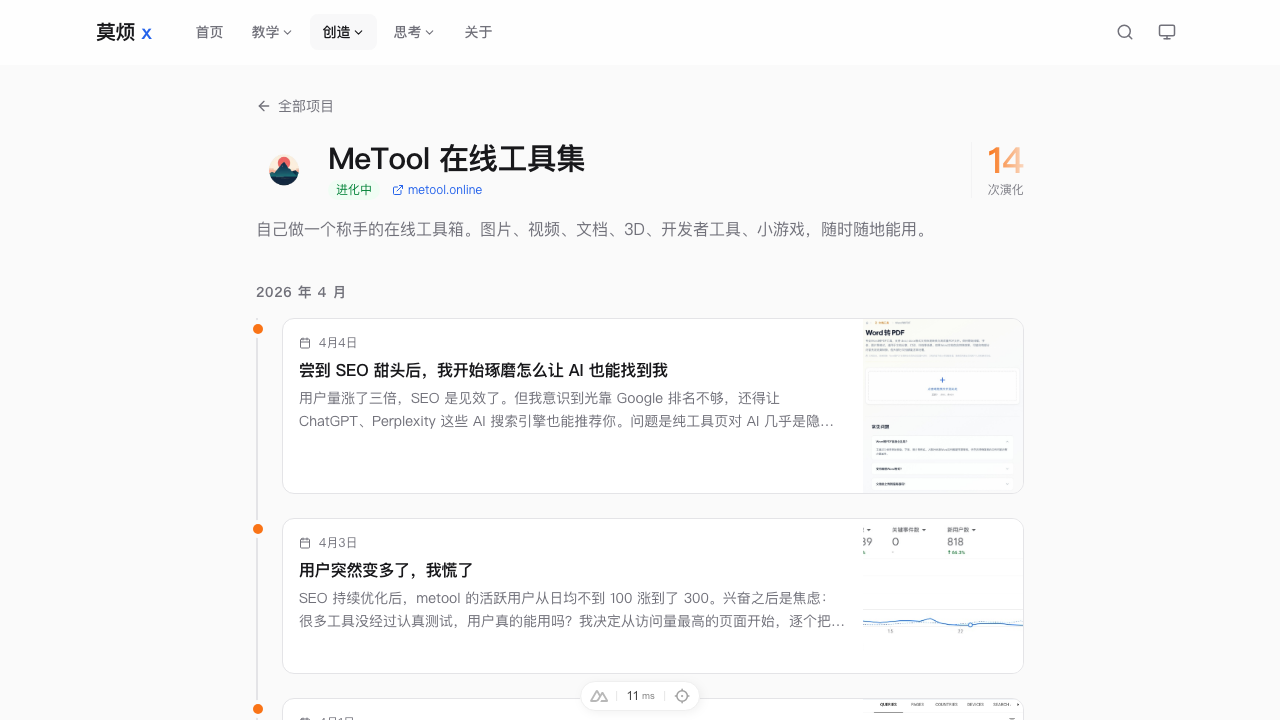Open the metool.online link
This screenshot has width=1280, height=720.
point(444,190)
